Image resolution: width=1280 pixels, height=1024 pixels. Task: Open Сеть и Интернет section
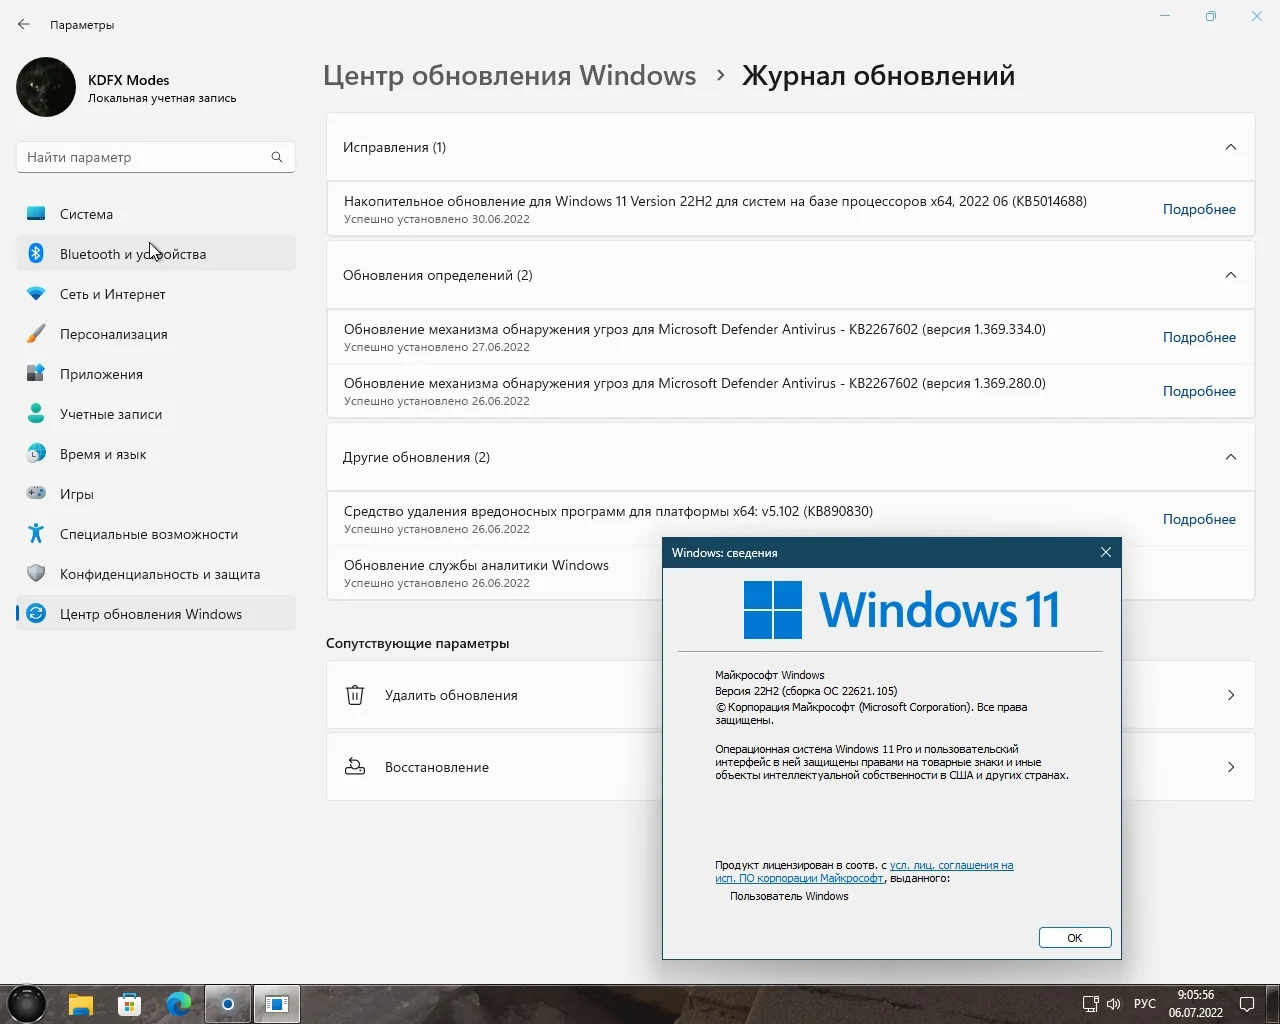point(156,294)
